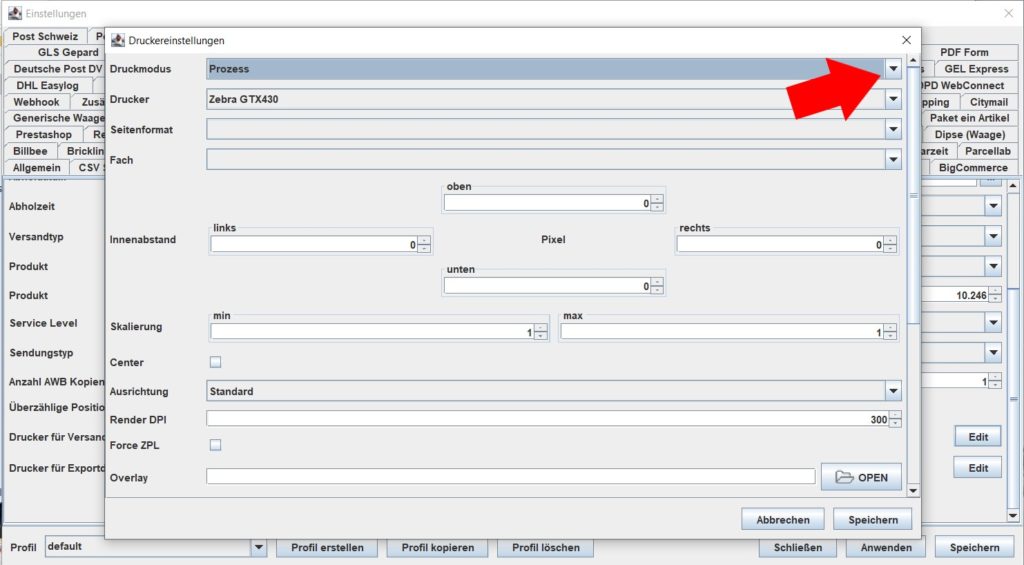Viewport: 1024px width, 565px height.
Task: Click the field showing 10.246 in Einstellungen
Action: click(x=955, y=295)
